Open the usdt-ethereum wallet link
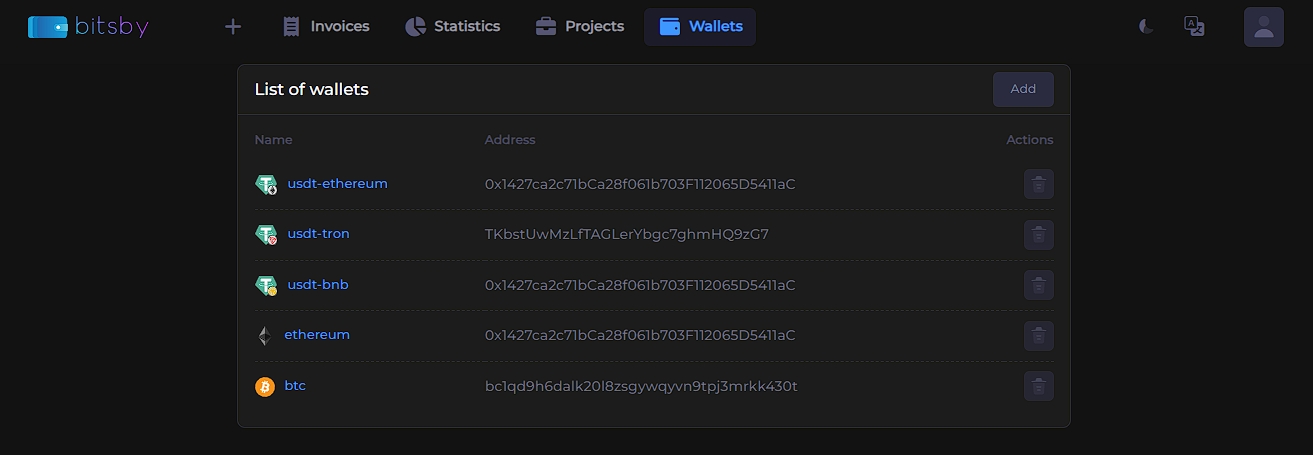Viewport: 1313px width, 455px height. coord(337,184)
